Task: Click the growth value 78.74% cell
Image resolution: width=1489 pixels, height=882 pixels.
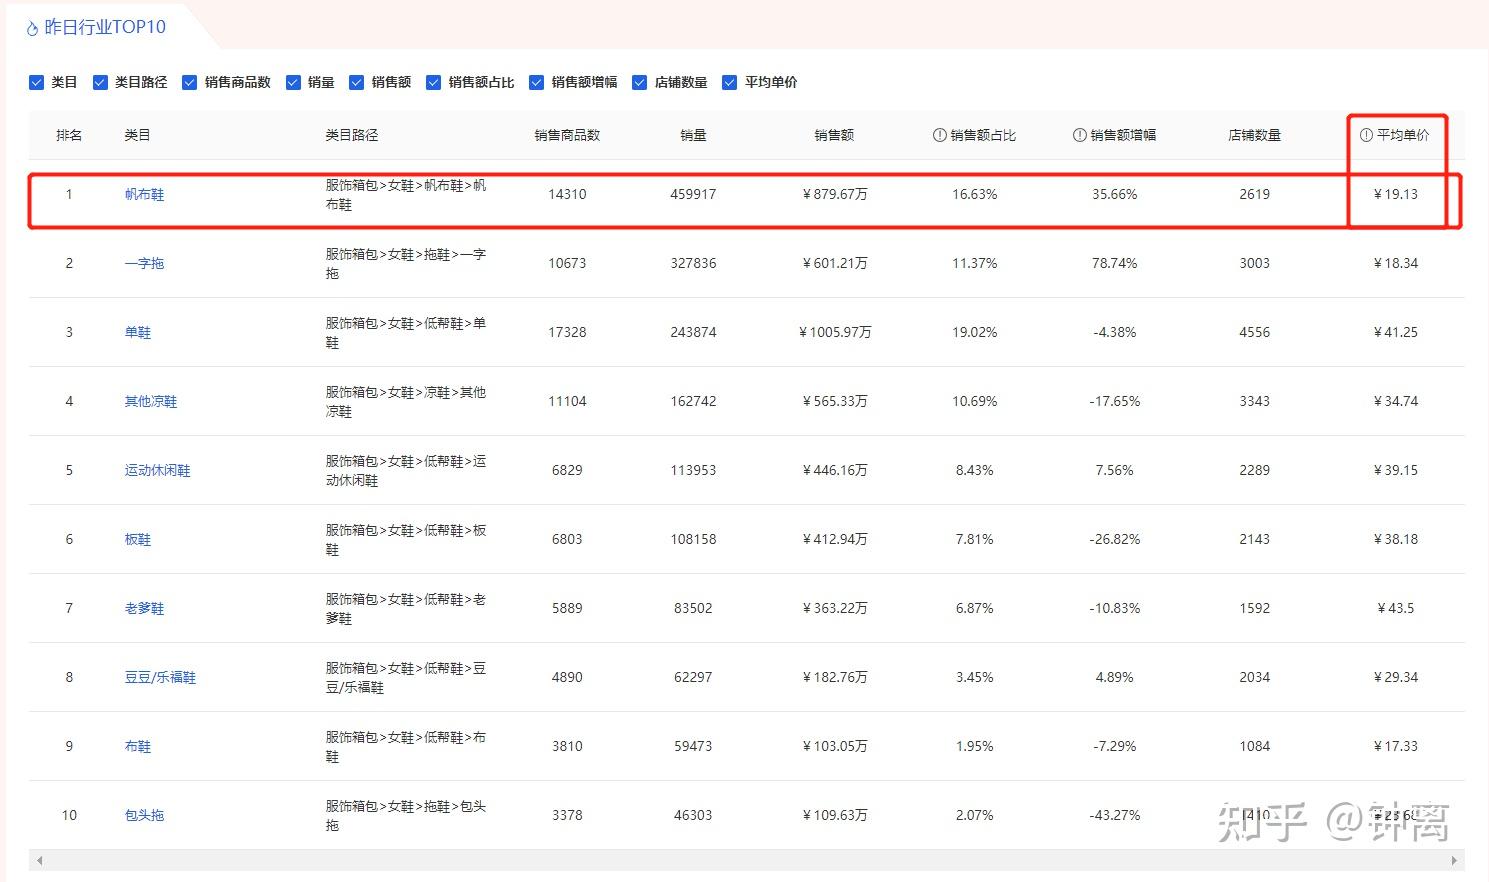Action: pyautogui.click(x=1115, y=263)
